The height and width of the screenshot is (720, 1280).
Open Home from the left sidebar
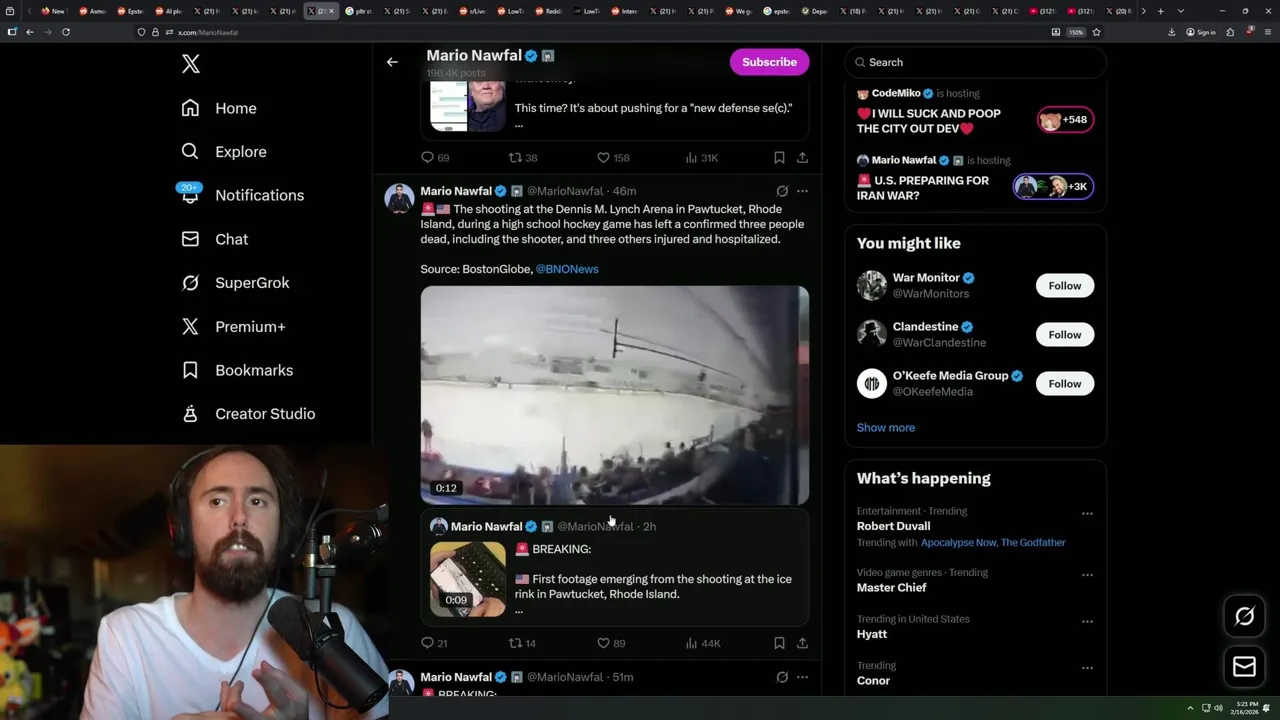tap(219, 108)
